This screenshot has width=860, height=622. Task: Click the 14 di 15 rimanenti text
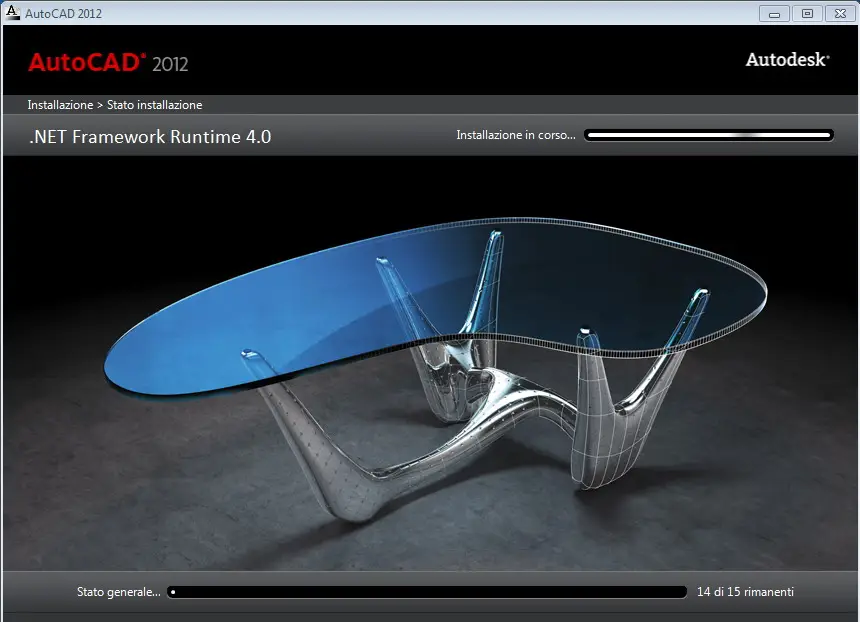[x=745, y=592]
